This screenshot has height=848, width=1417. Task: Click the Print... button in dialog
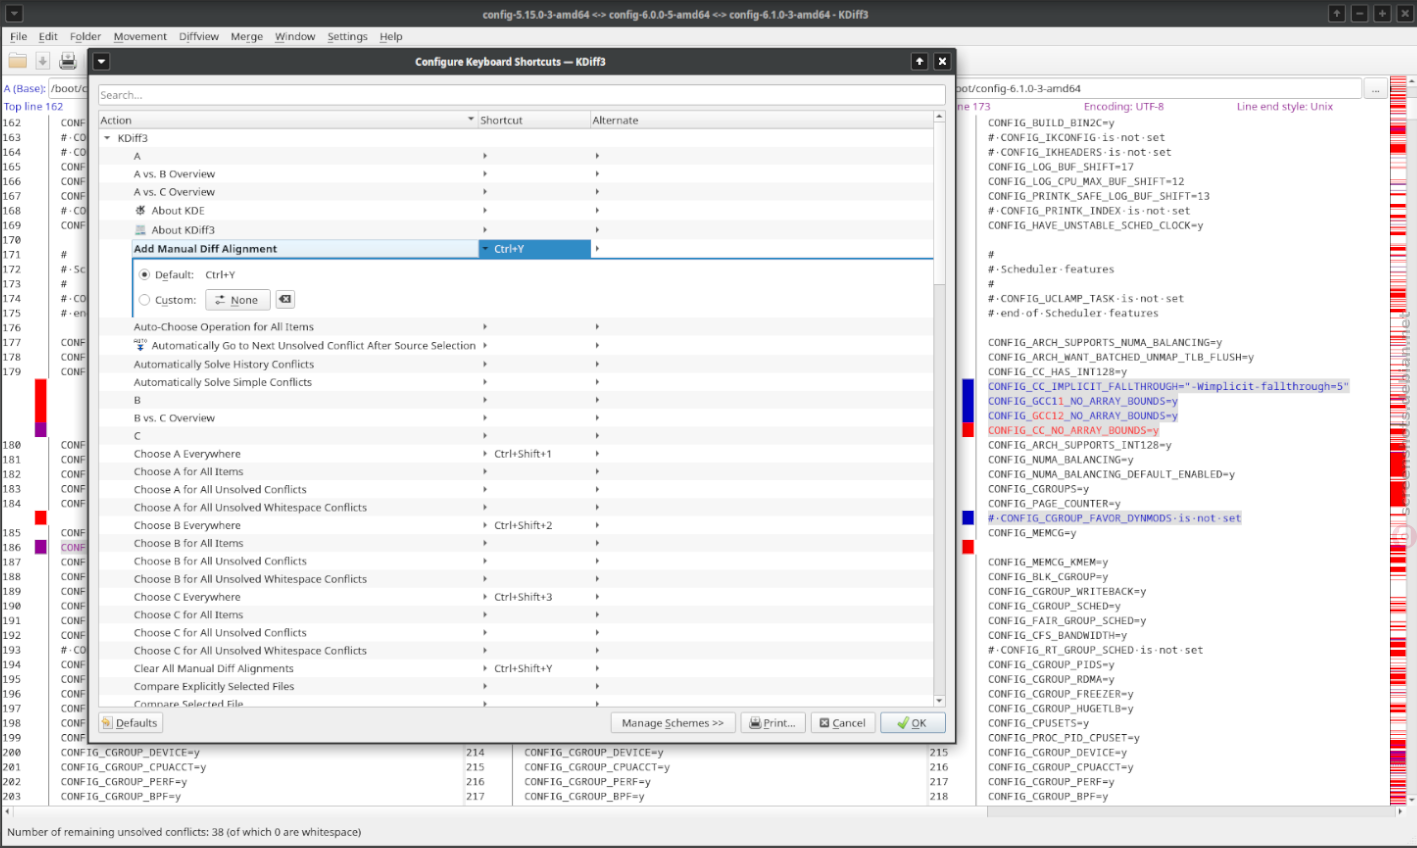pos(773,723)
